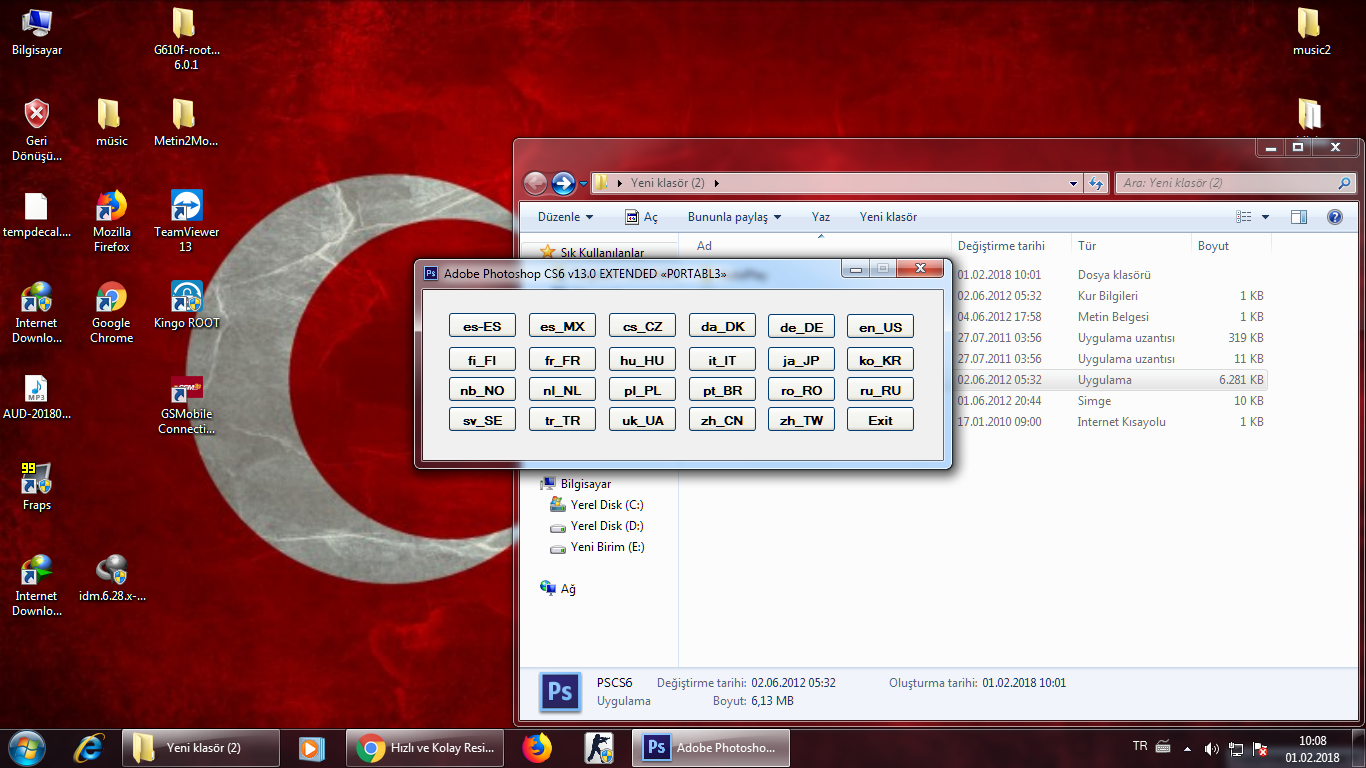Click the Sık Kullanılanlar favorites entry
1366x768 pixels.
(592, 253)
